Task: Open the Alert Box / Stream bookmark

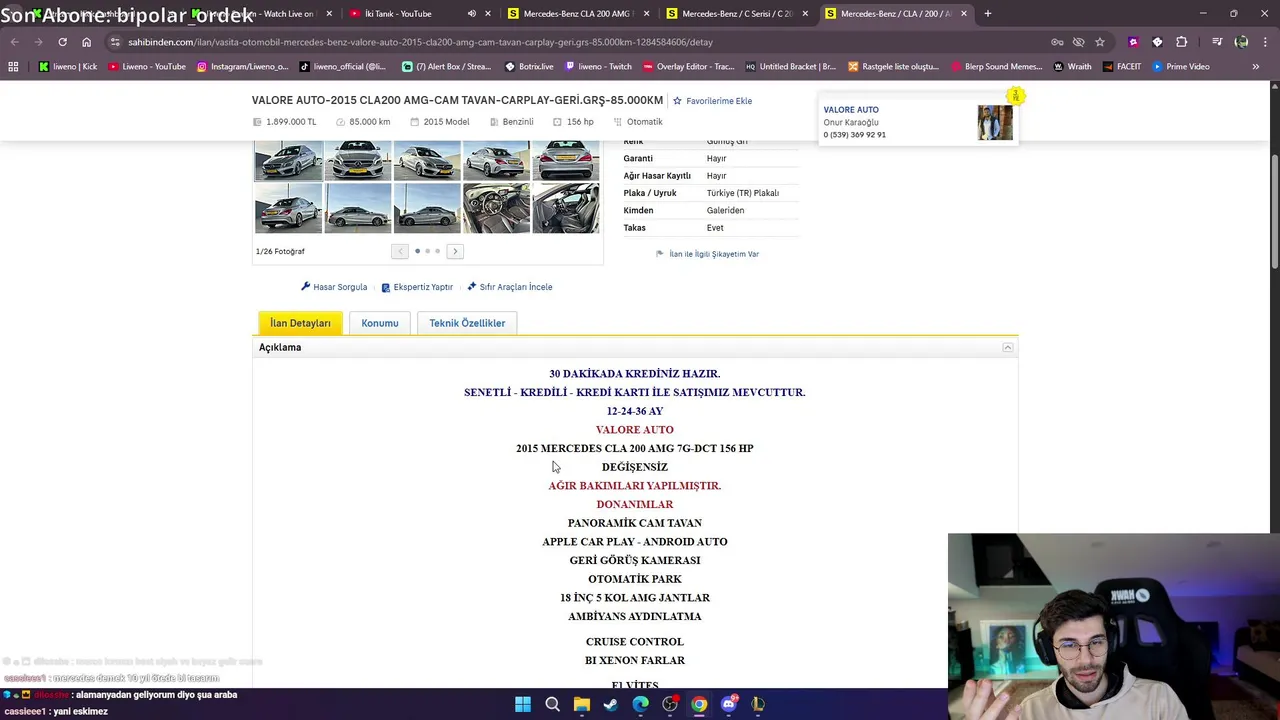Action: 446,67
